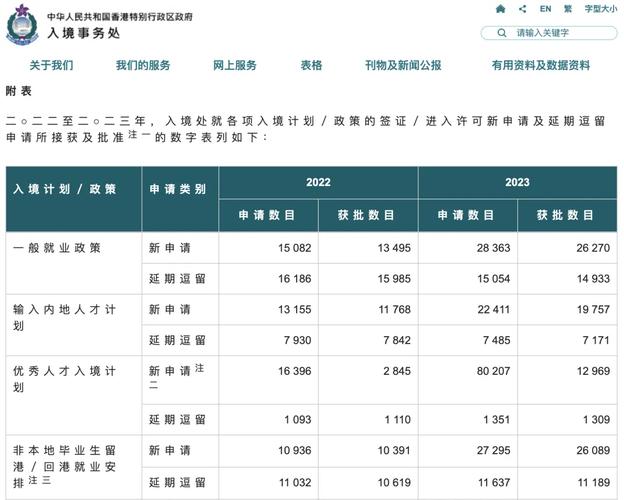Screen dimensions: 624x500
Task: Open the 关于我们 menu
Action: tap(51, 65)
